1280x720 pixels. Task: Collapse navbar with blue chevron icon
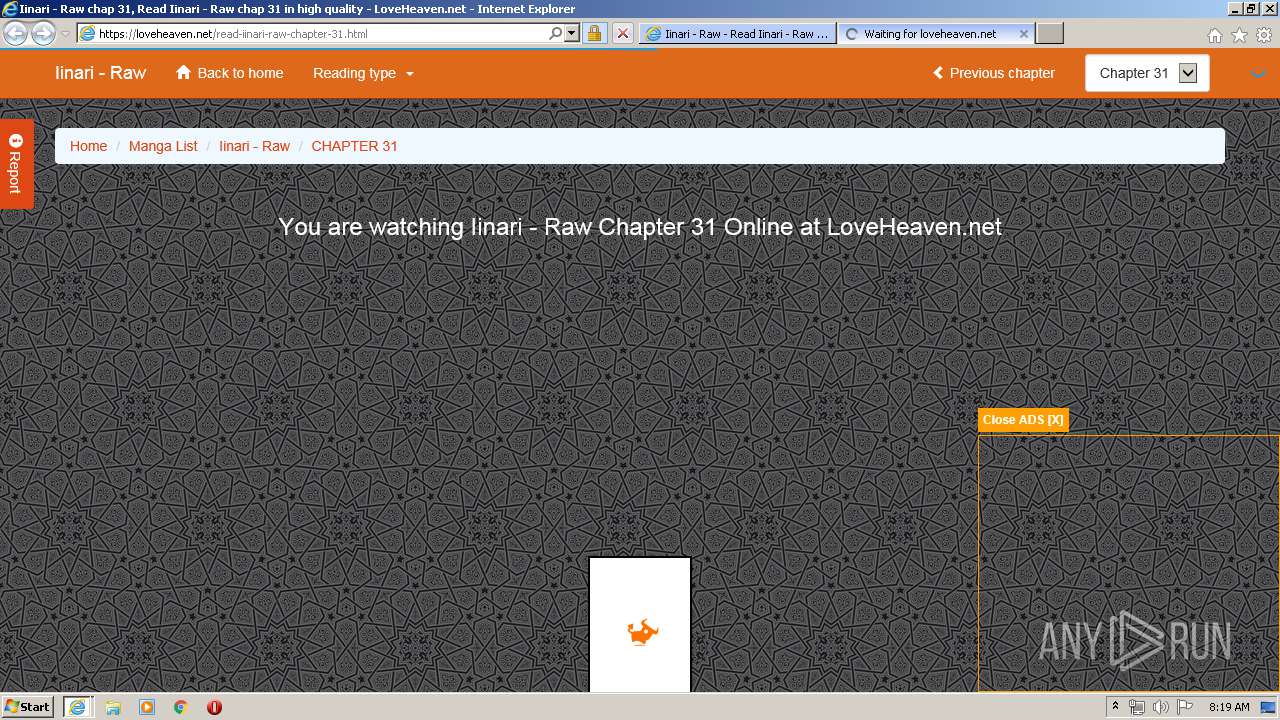(x=1258, y=74)
